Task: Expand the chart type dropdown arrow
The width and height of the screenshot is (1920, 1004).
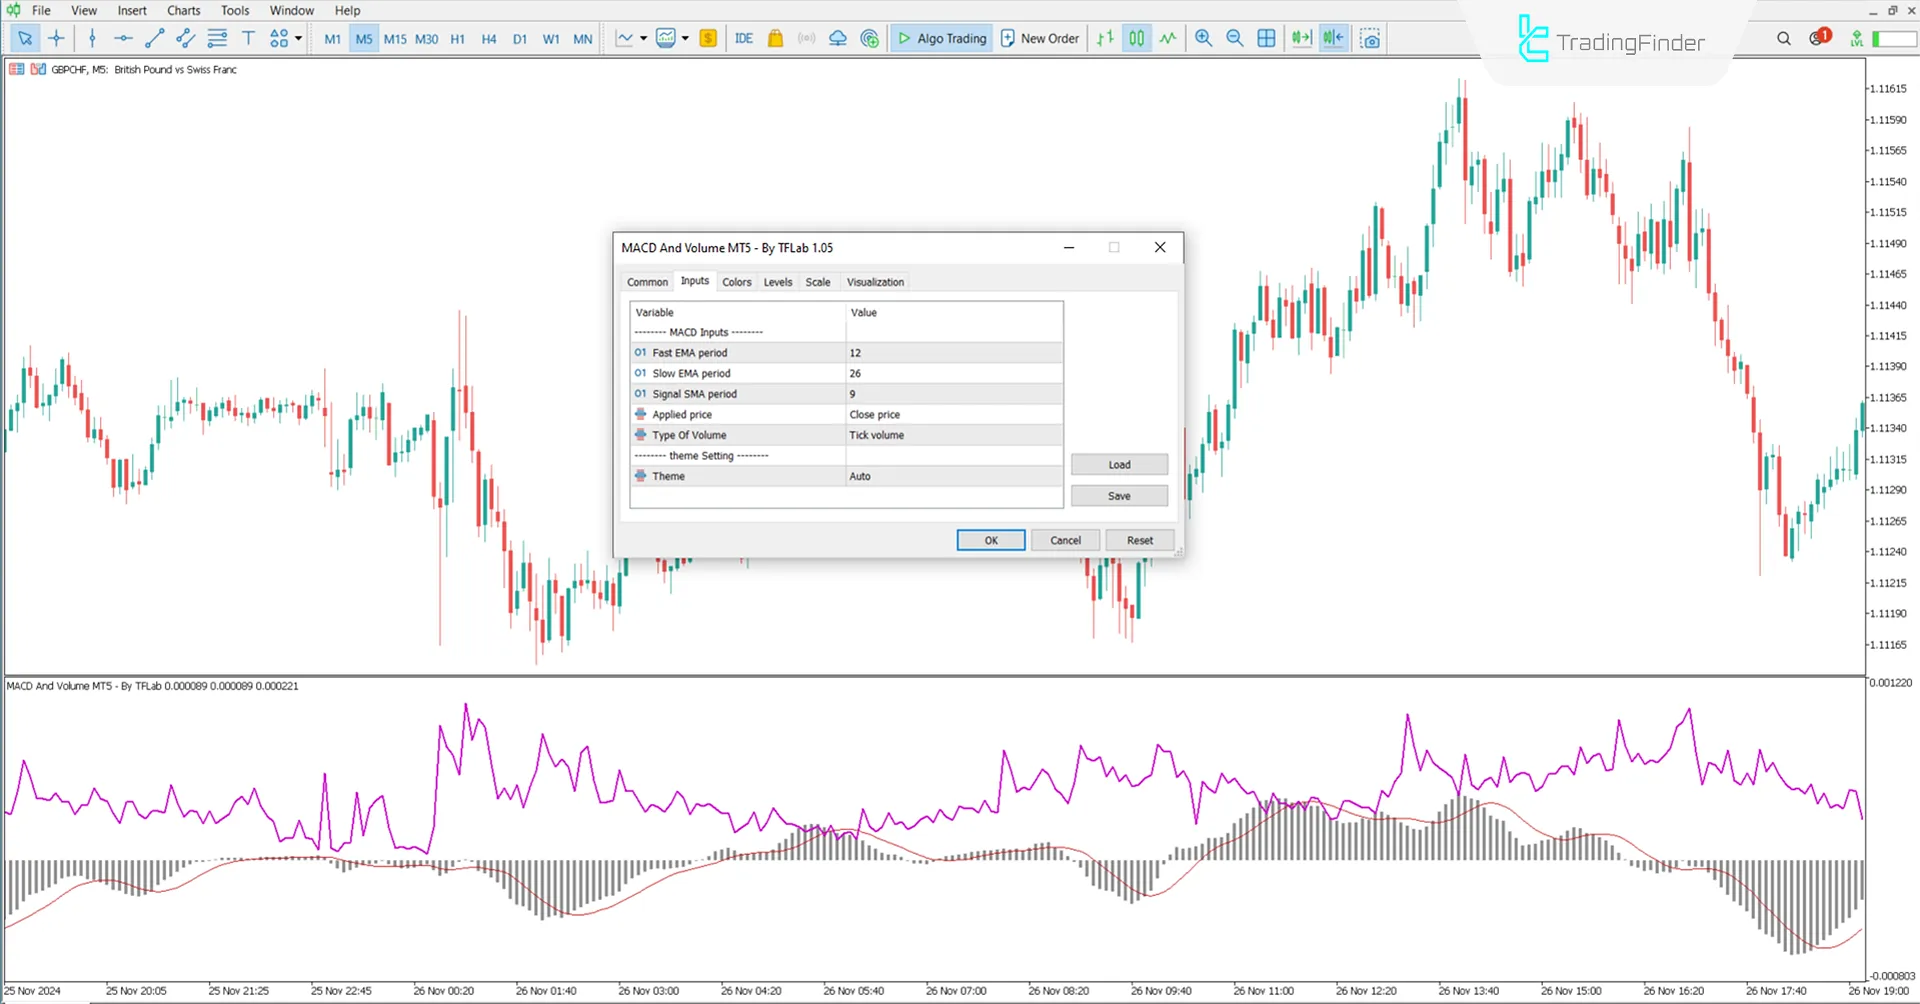Action: pyautogui.click(x=643, y=38)
